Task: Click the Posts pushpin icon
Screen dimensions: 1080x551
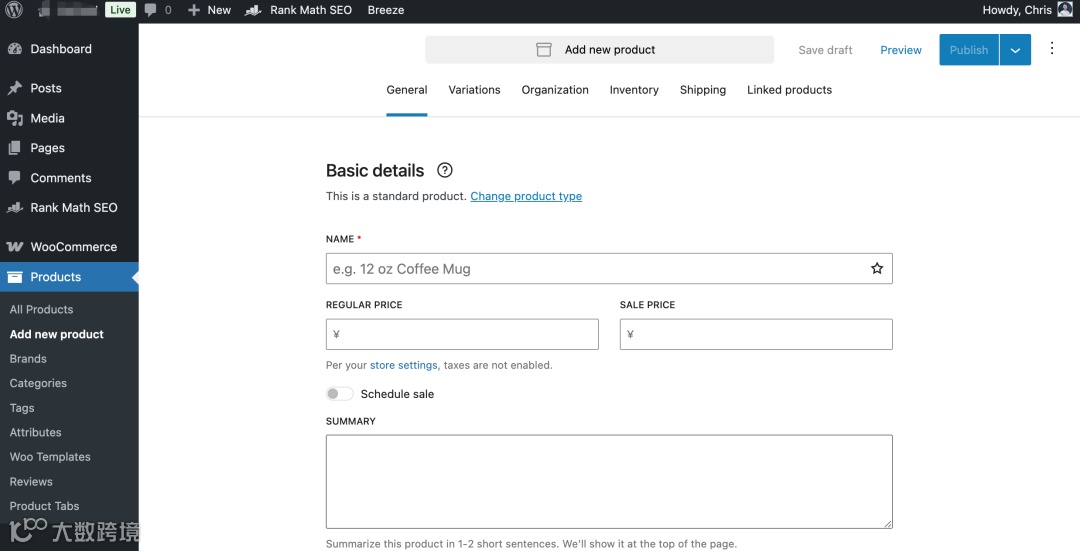Action: coord(15,88)
